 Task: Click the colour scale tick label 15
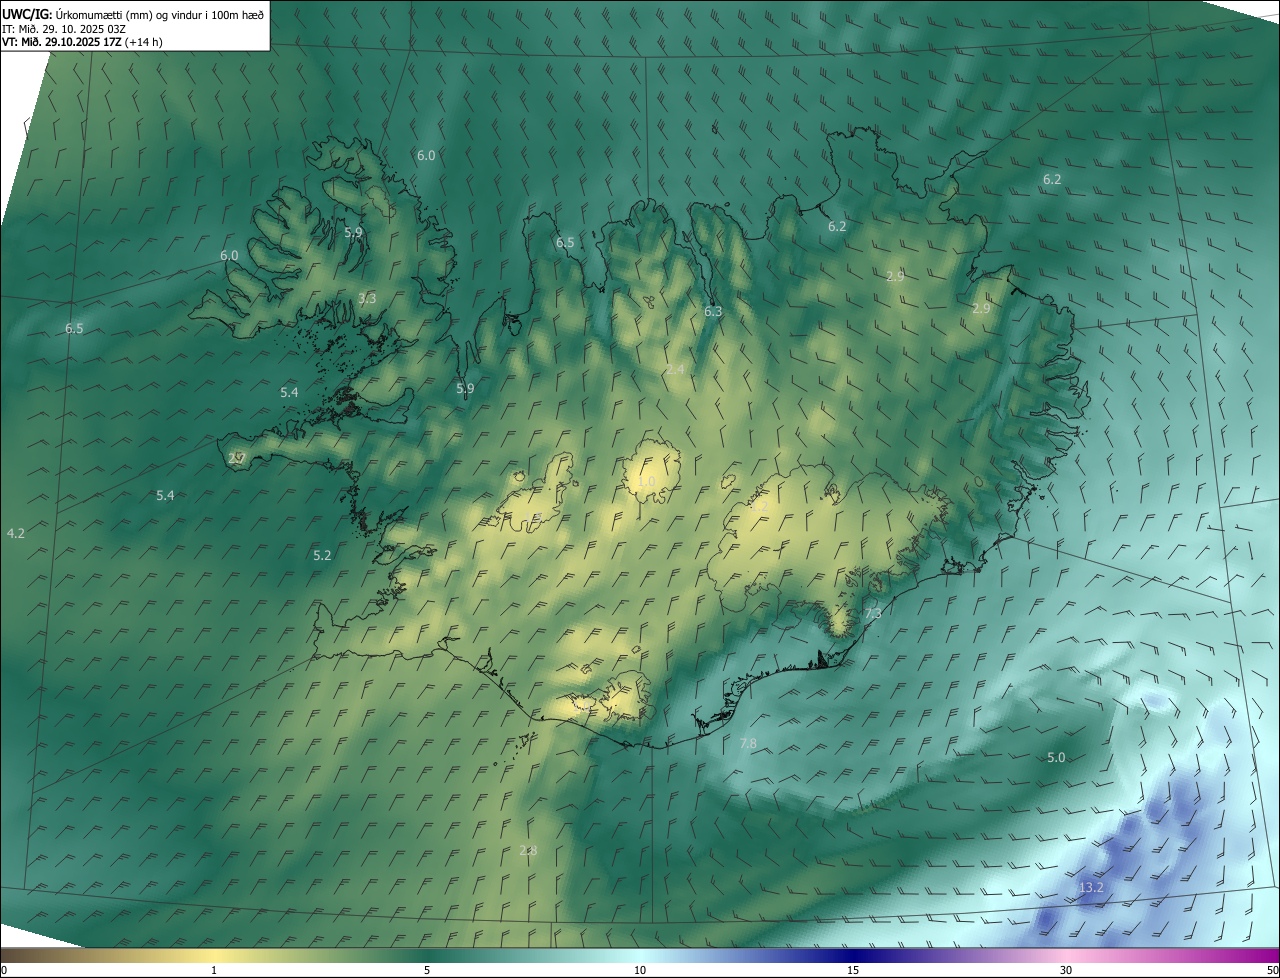point(853,971)
